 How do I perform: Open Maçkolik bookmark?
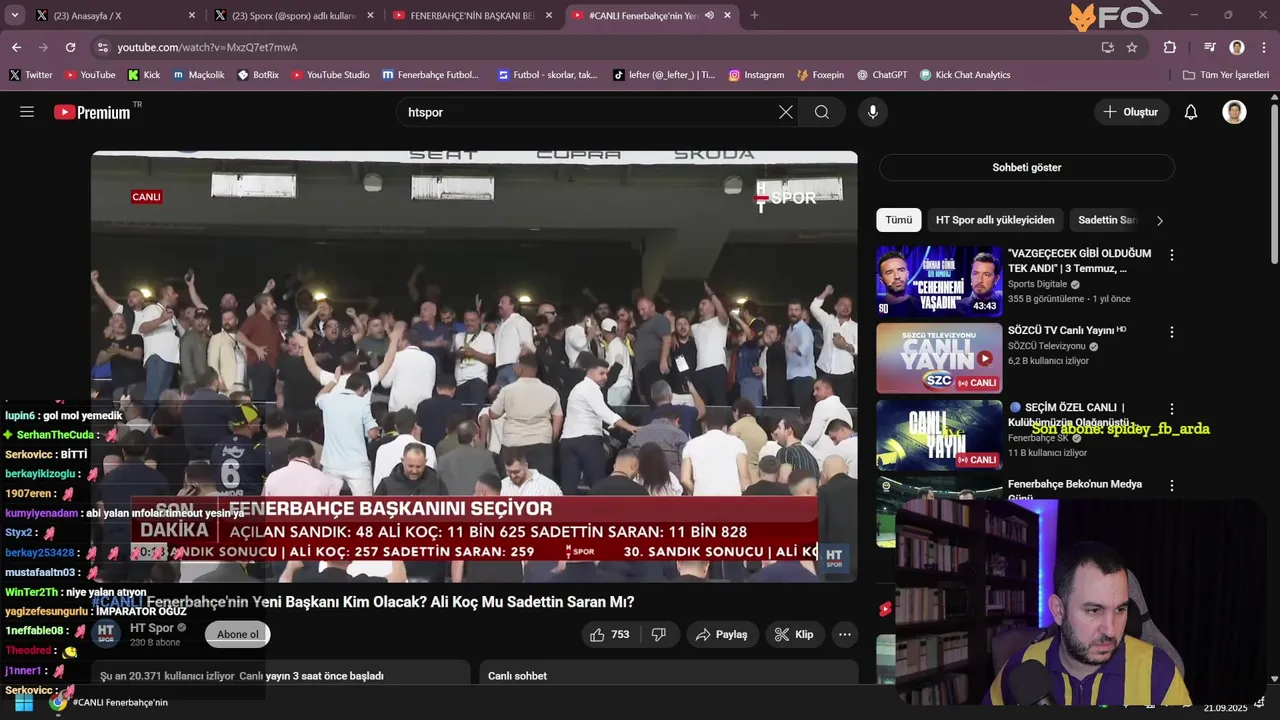199,75
